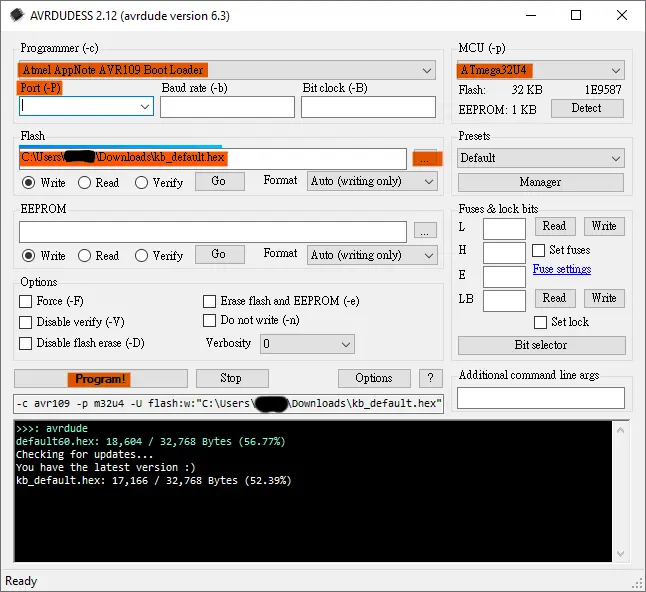This screenshot has height=592, width=646.
Task: Enable the Force (-F) checkbox
Action: click(x=26, y=301)
